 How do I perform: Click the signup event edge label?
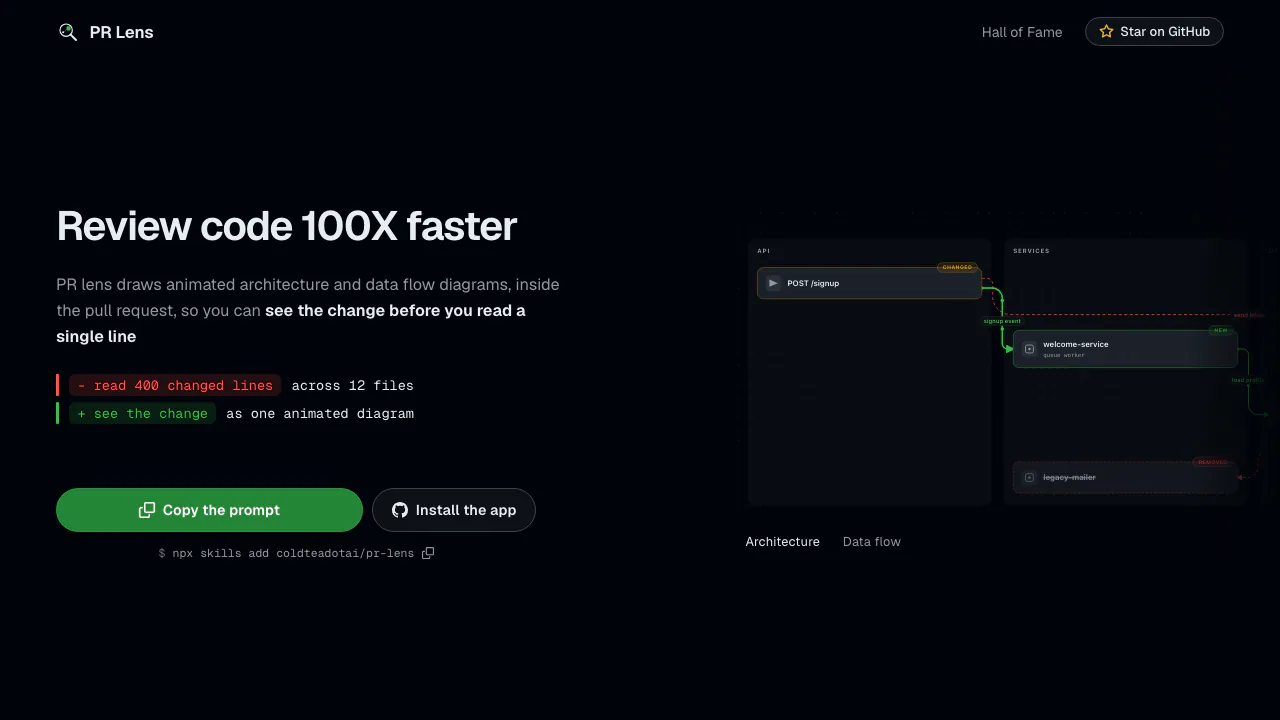pos(1002,321)
